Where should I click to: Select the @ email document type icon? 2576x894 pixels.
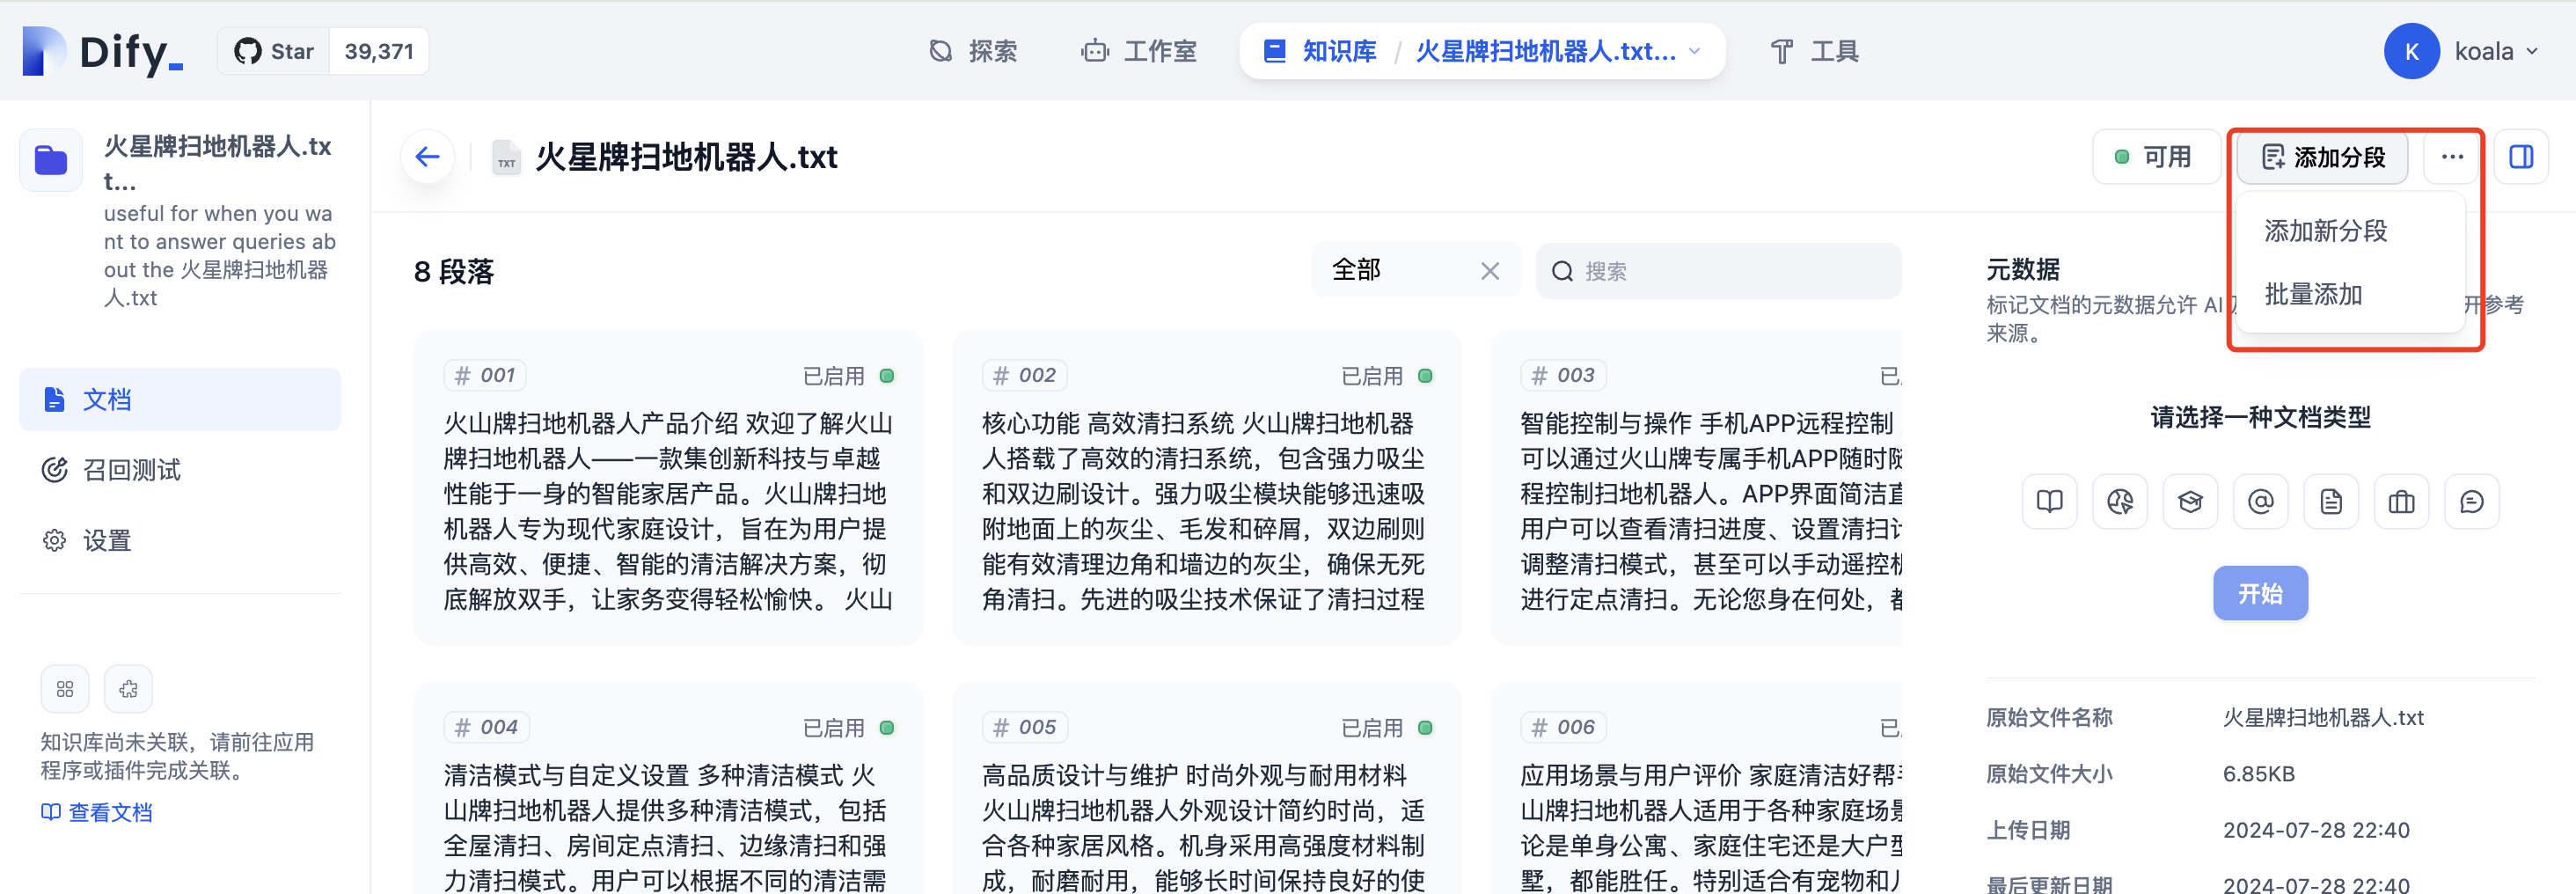pyautogui.click(x=2261, y=501)
